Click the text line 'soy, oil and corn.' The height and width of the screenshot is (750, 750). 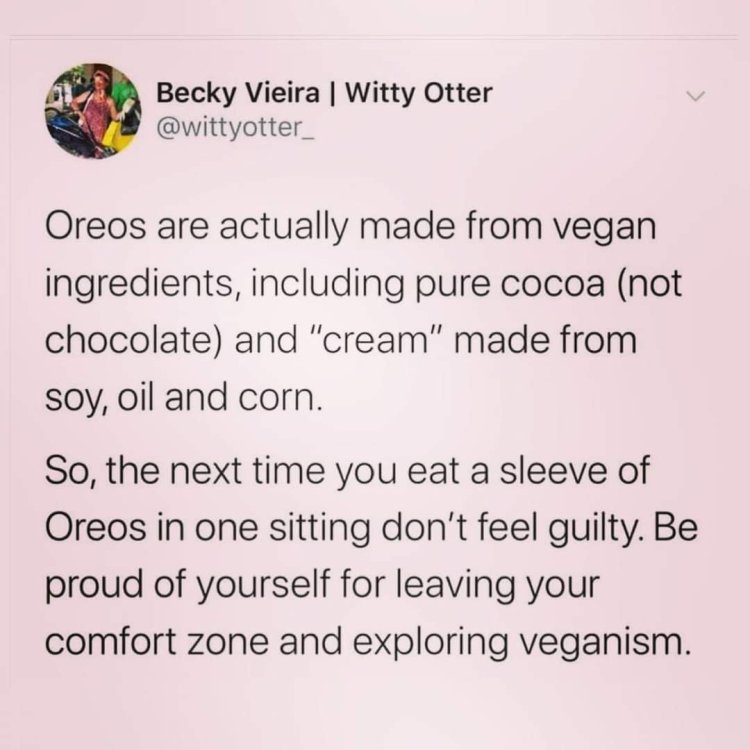click(x=184, y=397)
